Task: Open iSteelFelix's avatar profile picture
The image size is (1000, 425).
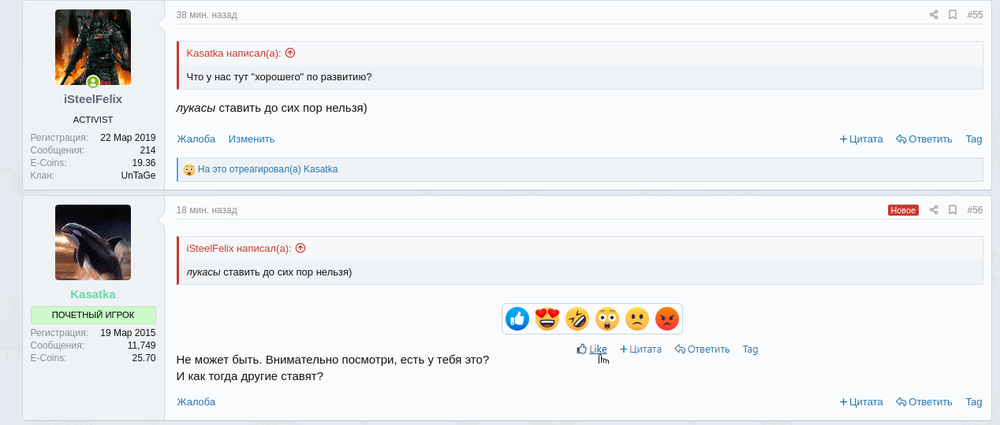Action: pyautogui.click(x=93, y=49)
